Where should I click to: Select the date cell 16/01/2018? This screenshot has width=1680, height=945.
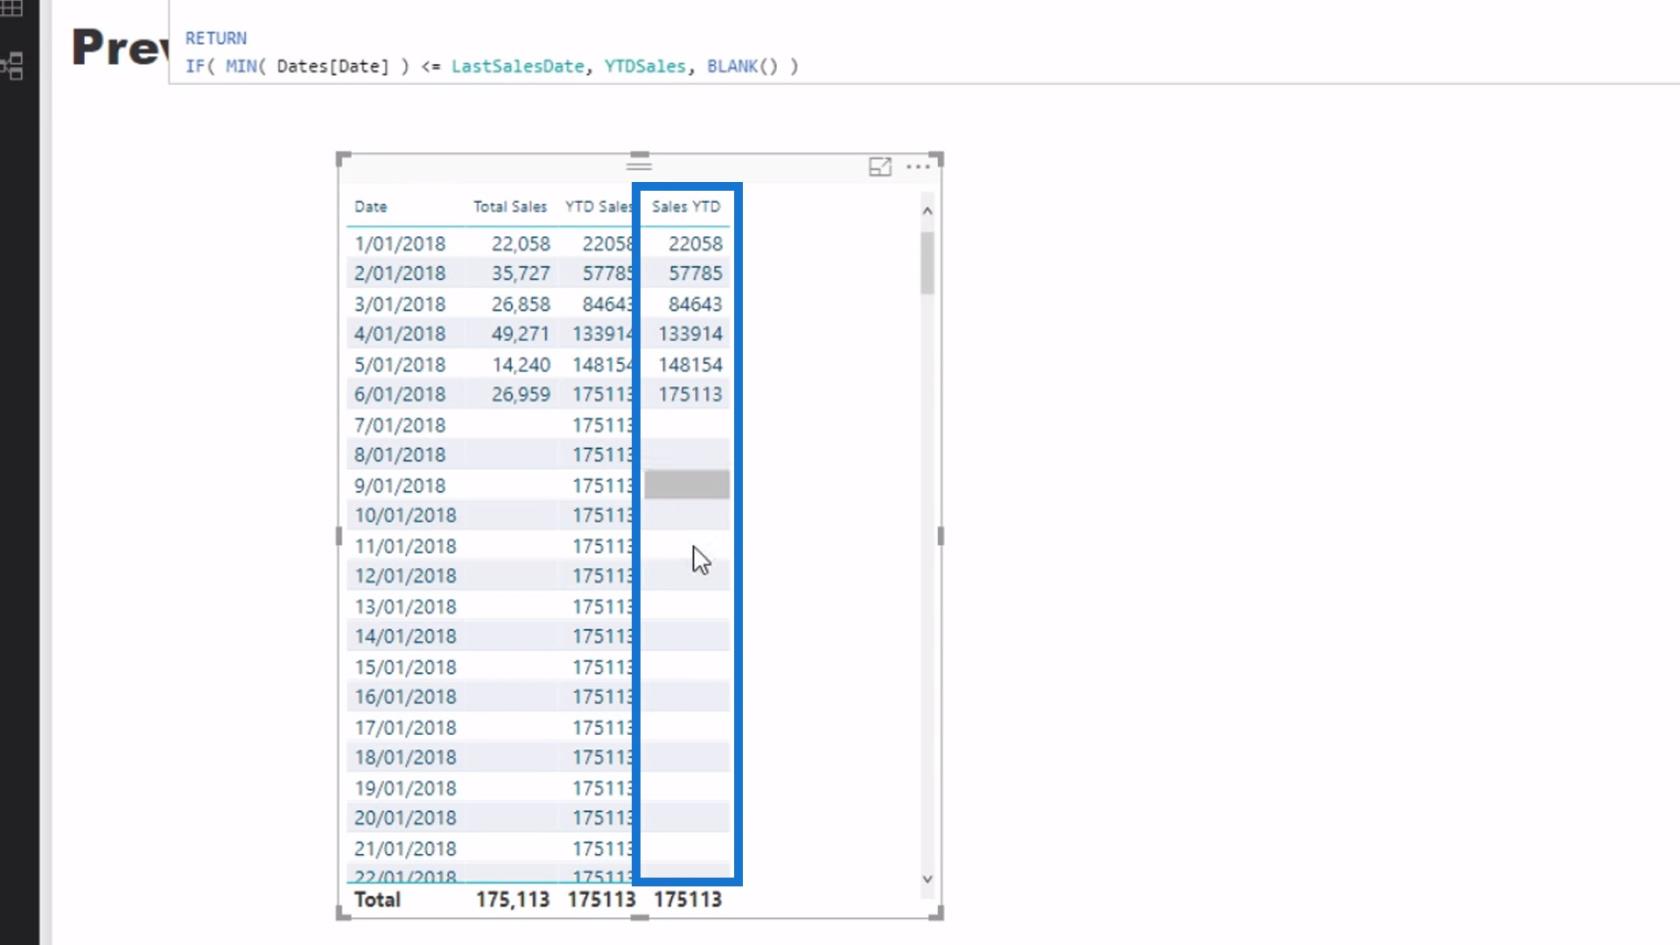[405, 697]
